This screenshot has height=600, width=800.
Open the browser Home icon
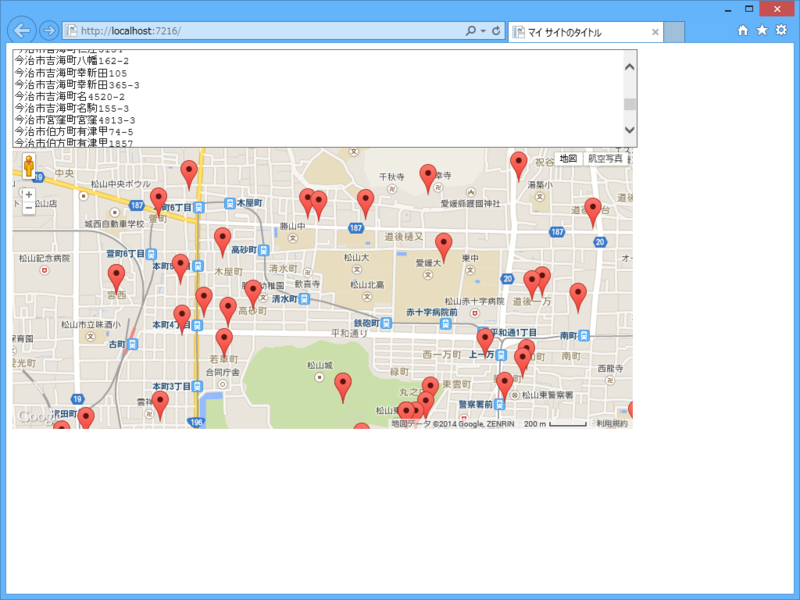tap(743, 31)
